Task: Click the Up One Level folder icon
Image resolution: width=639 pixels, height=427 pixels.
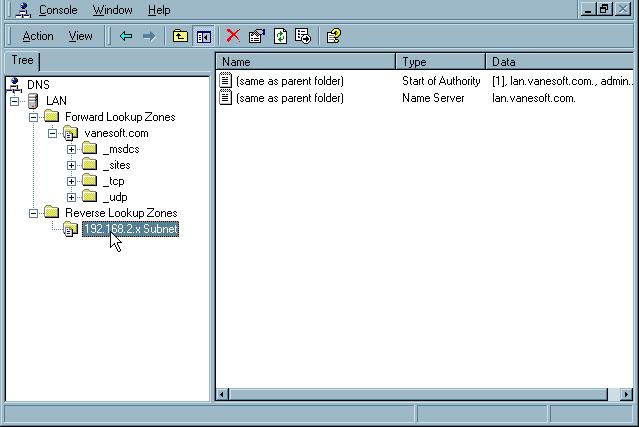Action: pyautogui.click(x=180, y=36)
